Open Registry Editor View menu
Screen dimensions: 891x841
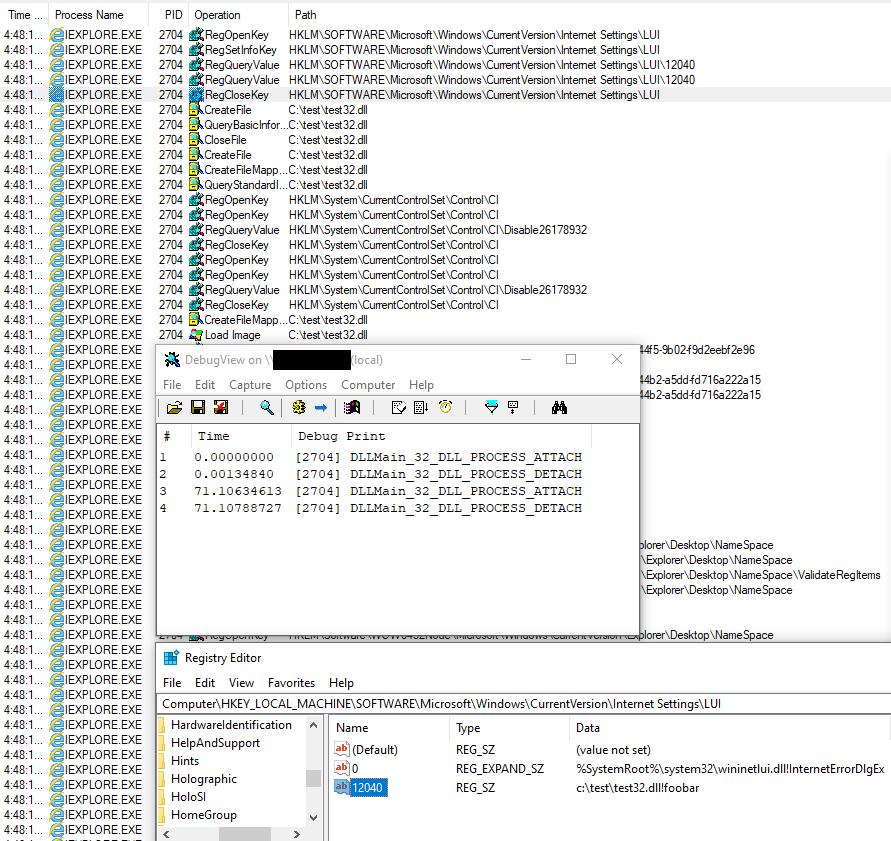point(241,682)
